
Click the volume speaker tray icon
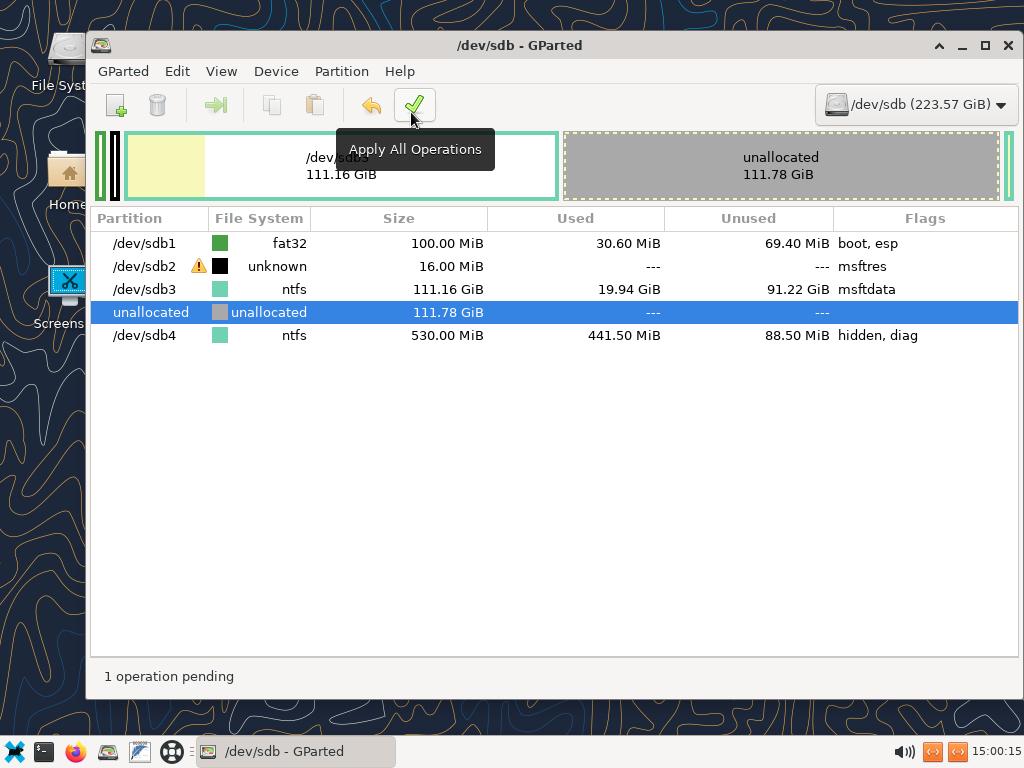904,751
